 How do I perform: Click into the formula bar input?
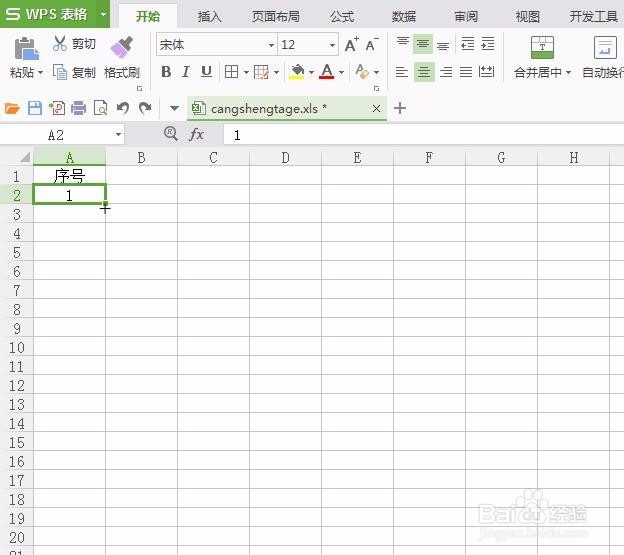click(x=423, y=134)
